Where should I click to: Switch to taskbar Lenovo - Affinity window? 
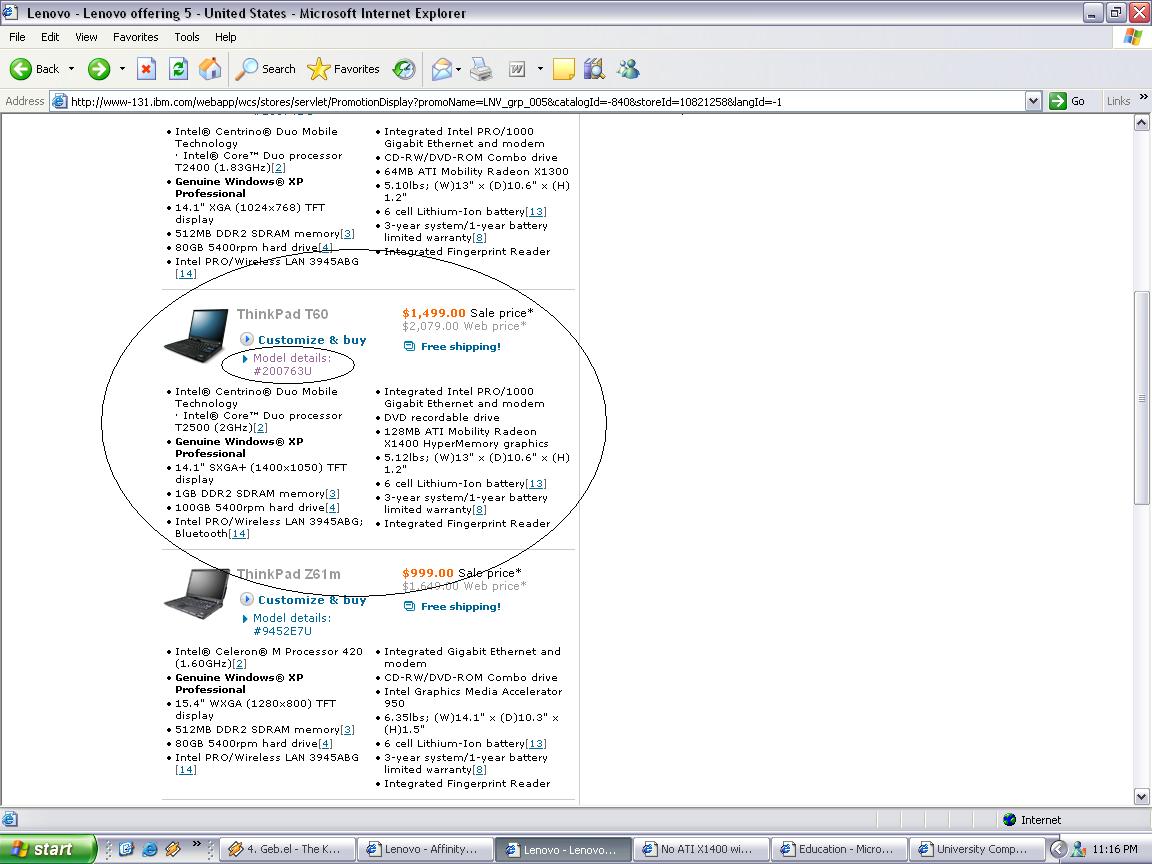click(x=424, y=849)
